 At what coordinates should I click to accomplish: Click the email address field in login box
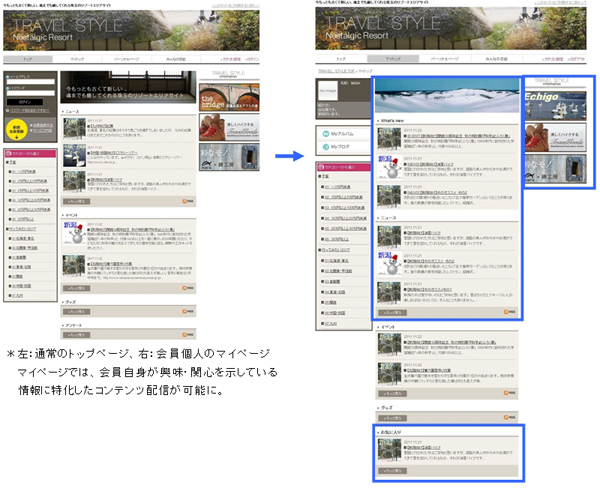point(31,82)
